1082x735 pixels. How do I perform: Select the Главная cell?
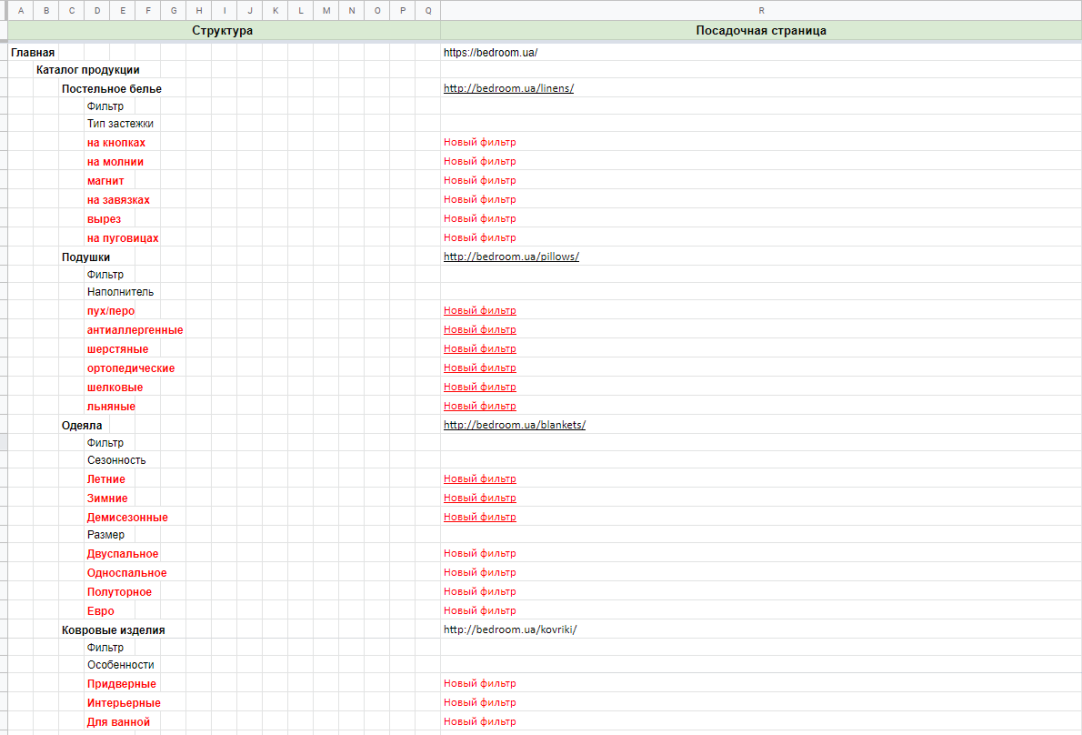pyautogui.click(x=32, y=52)
